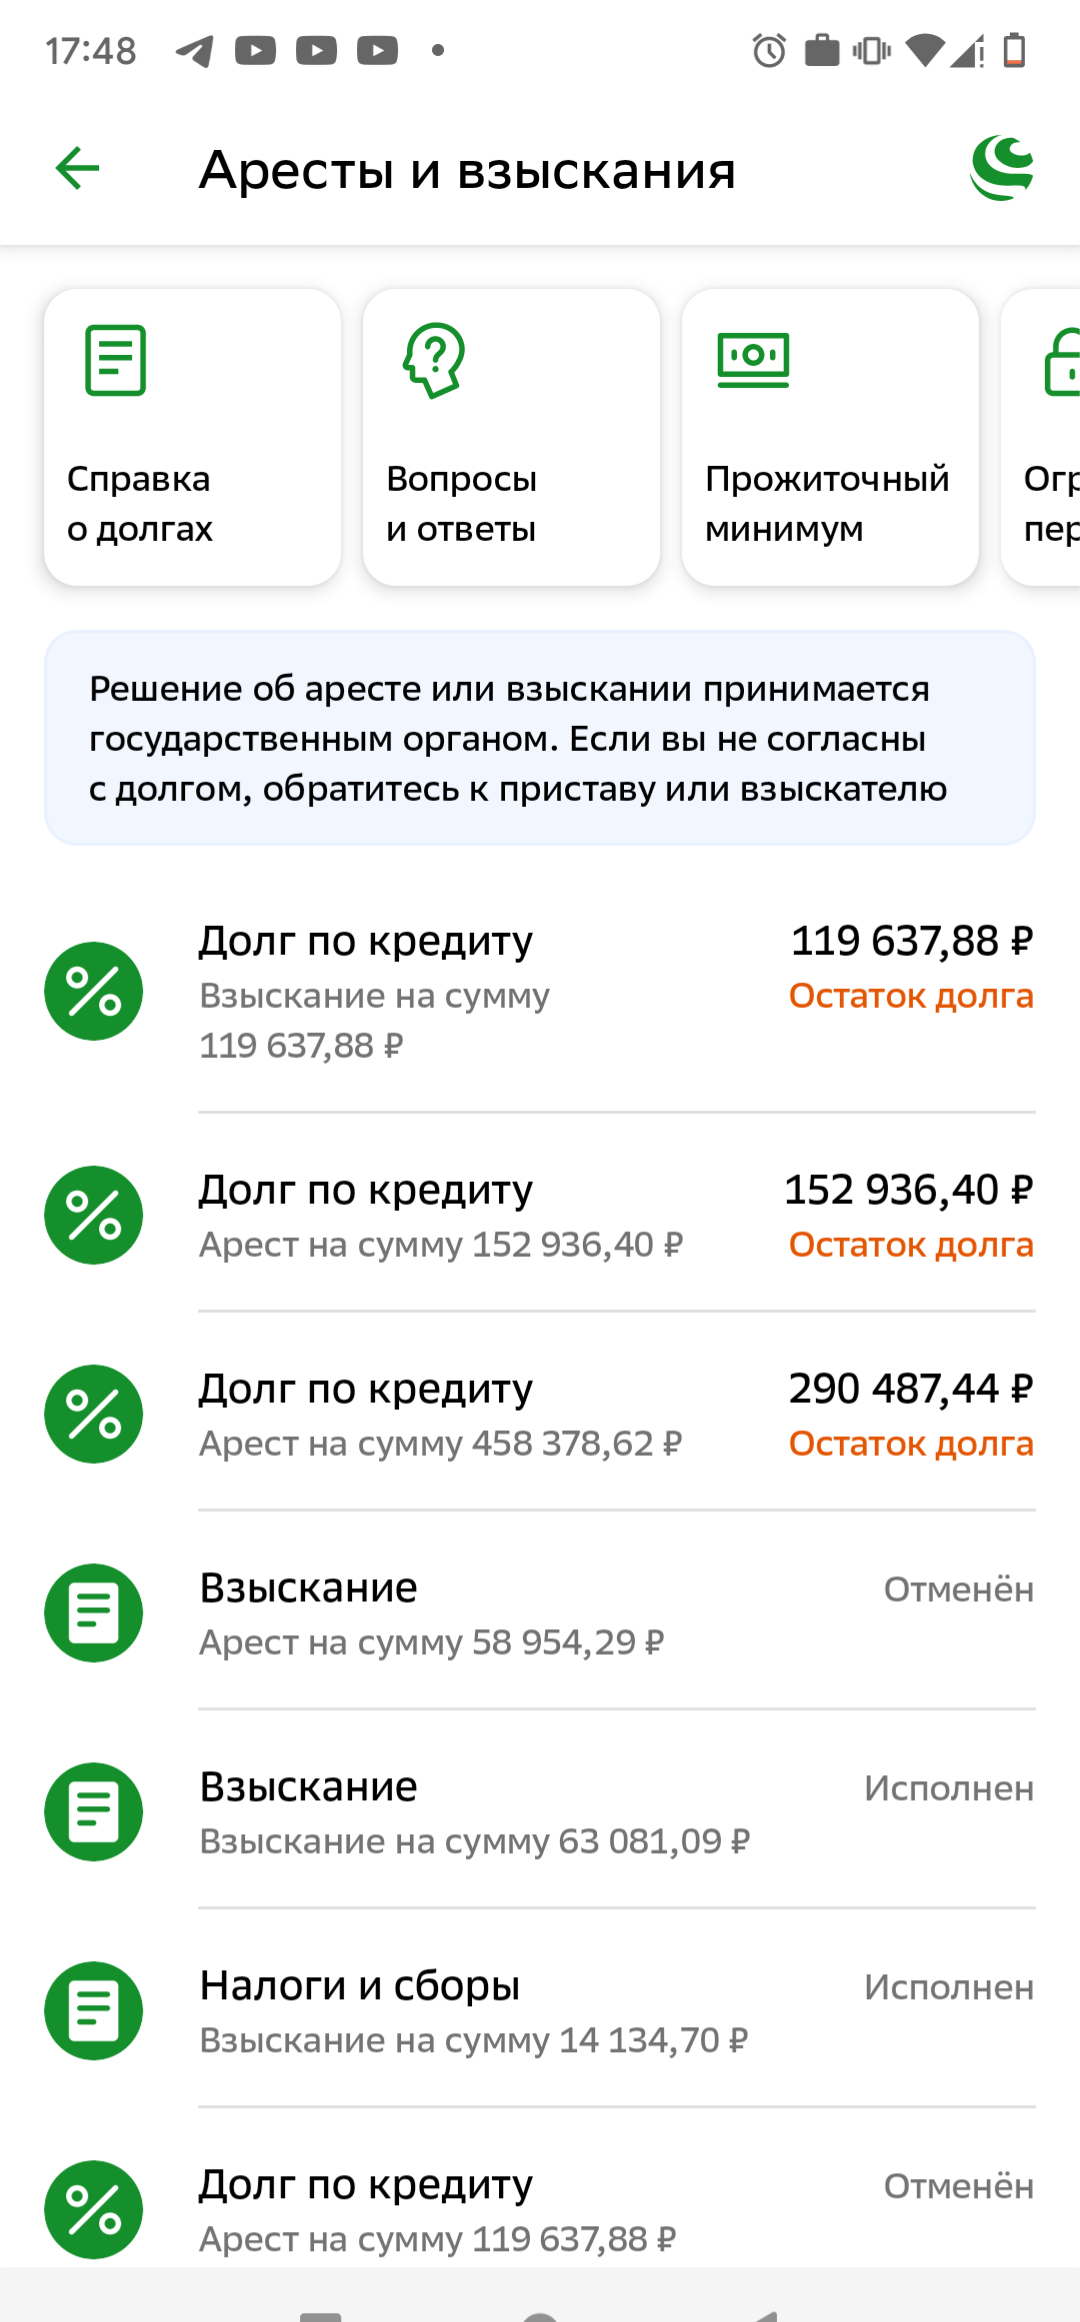The height and width of the screenshot is (2322, 1080).
Task: Tap the question-mark head icon
Action: [435, 360]
